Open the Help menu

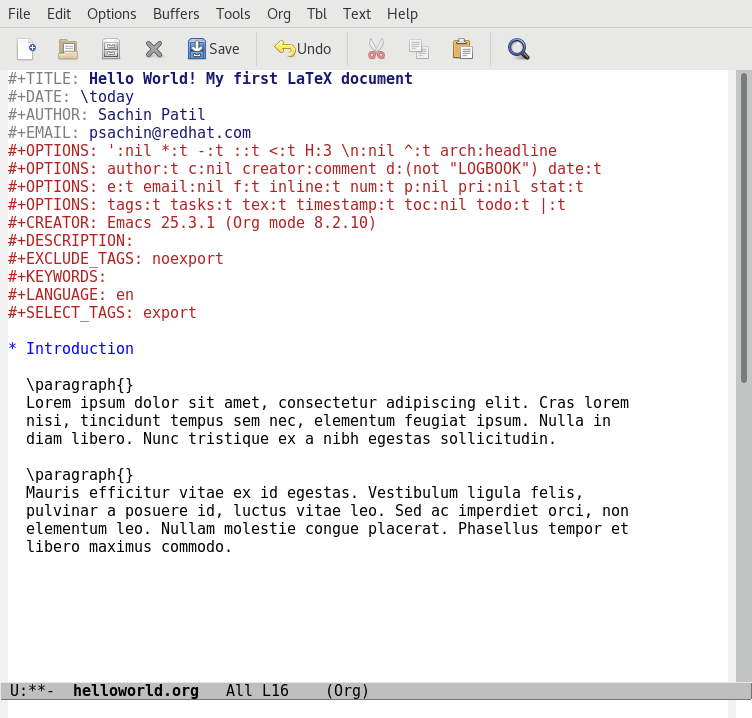coord(402,14)
